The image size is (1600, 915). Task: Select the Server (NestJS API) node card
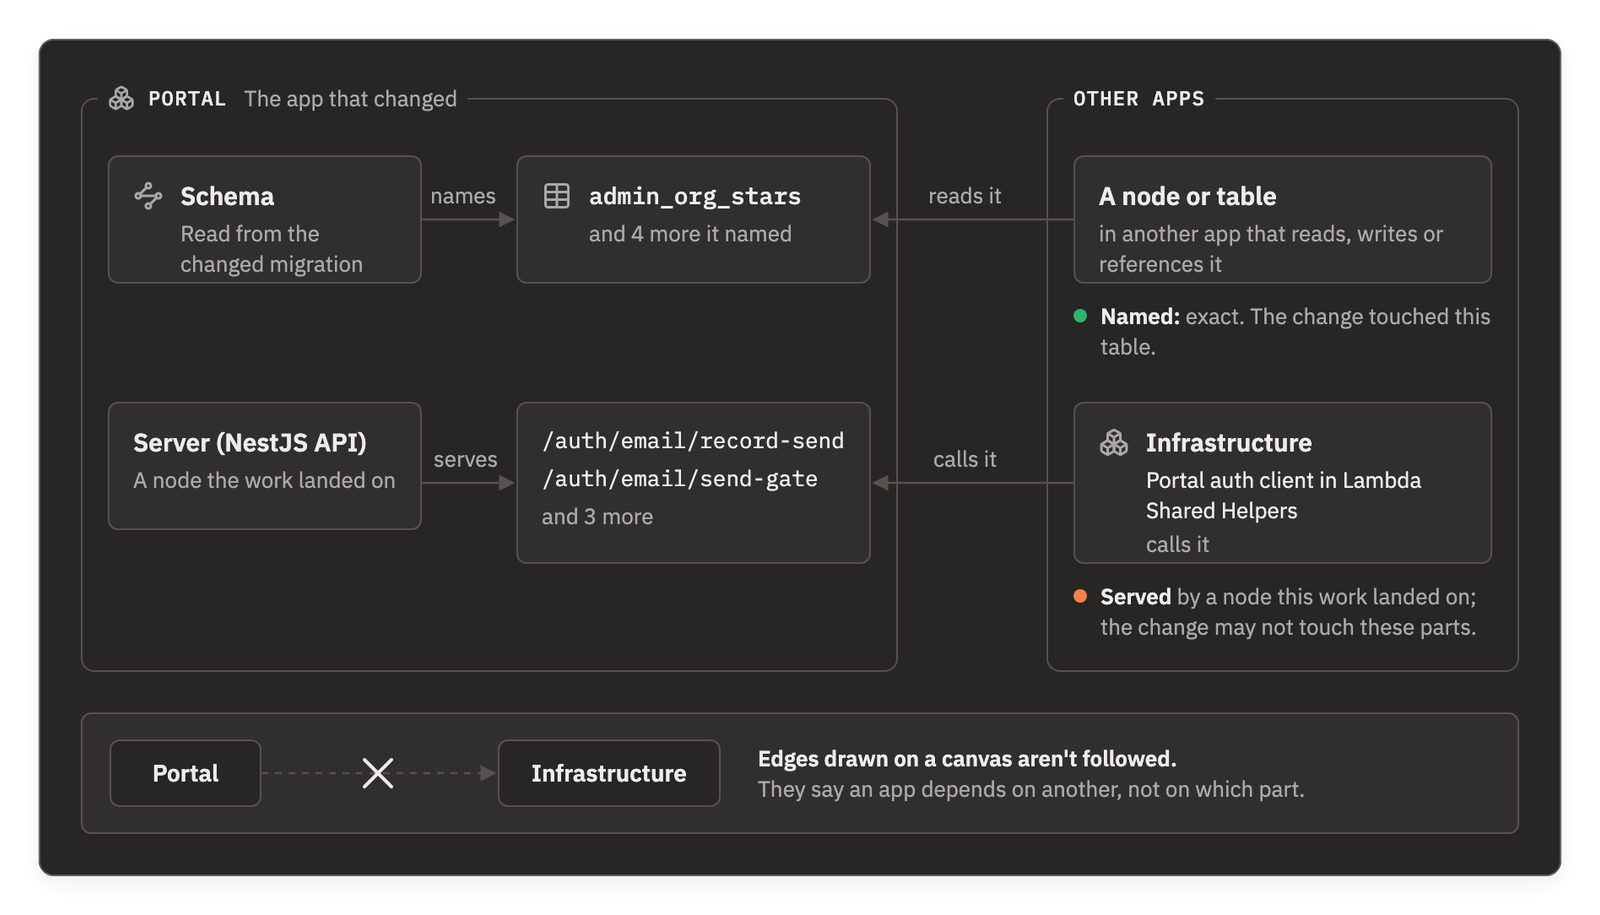tap(265, 466)
